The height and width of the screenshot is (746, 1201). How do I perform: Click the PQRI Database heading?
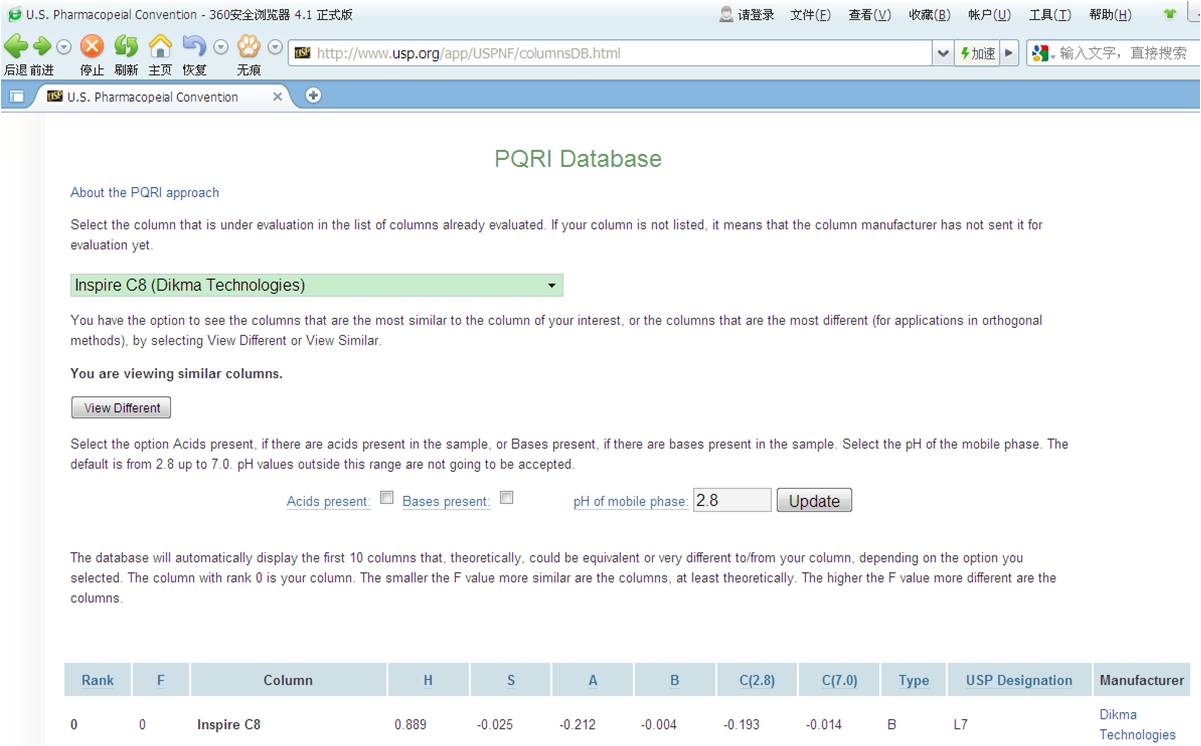(x=578, y=158)
